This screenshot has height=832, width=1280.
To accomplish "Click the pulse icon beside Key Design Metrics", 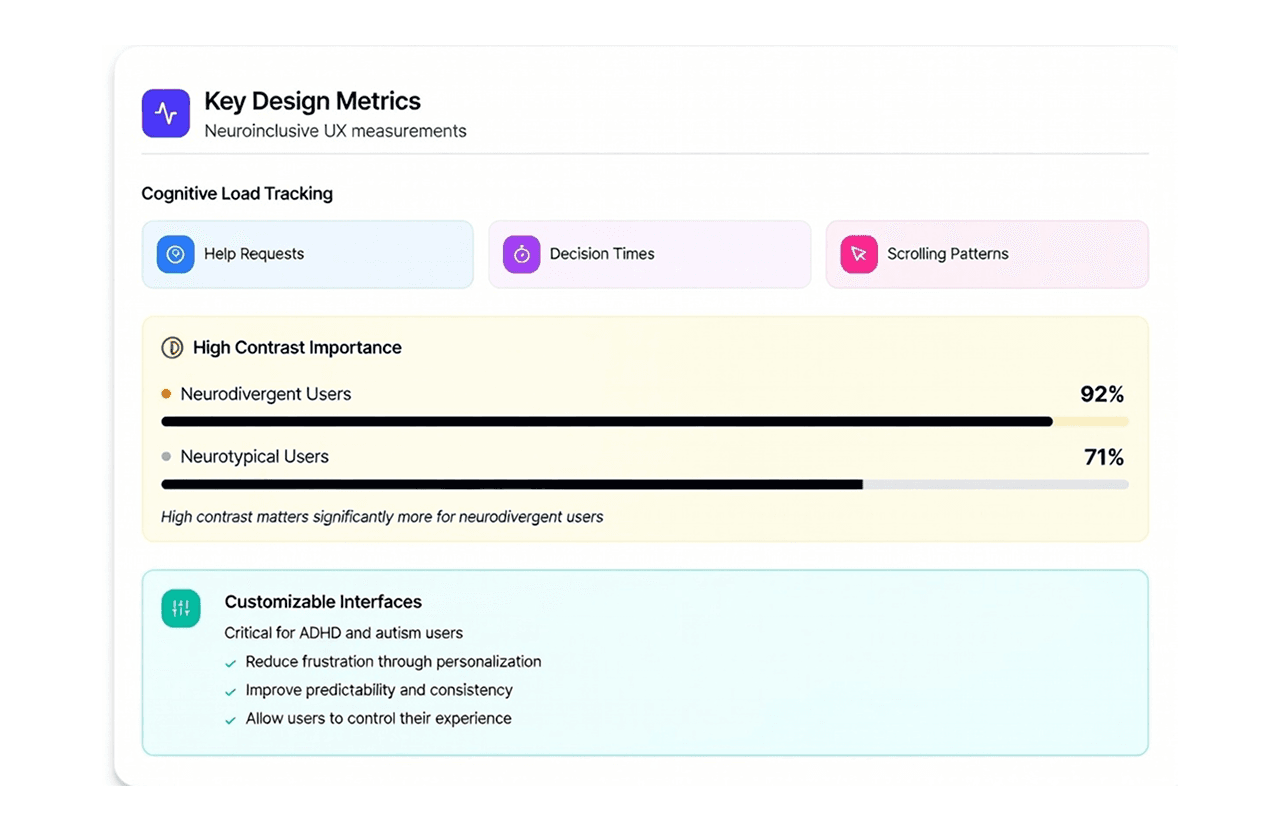I will 166,113.
